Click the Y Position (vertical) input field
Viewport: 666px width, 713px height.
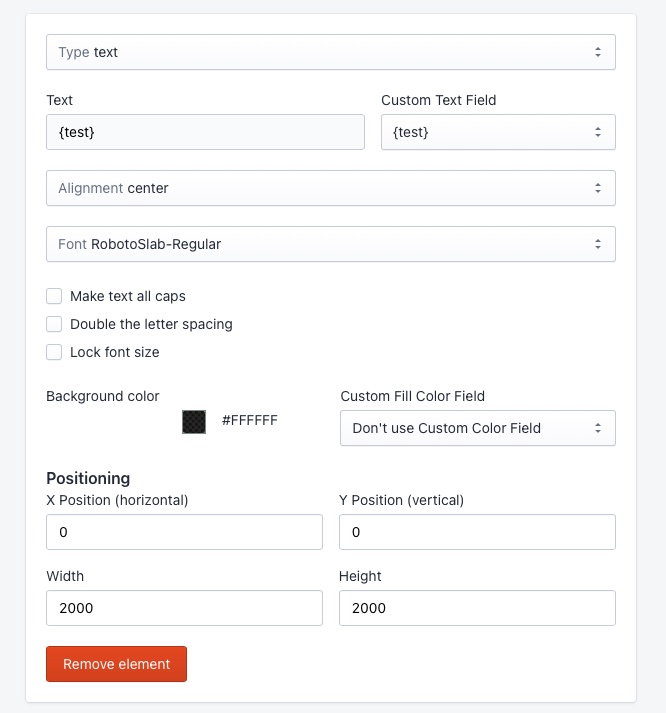click(x=477, y=532)
